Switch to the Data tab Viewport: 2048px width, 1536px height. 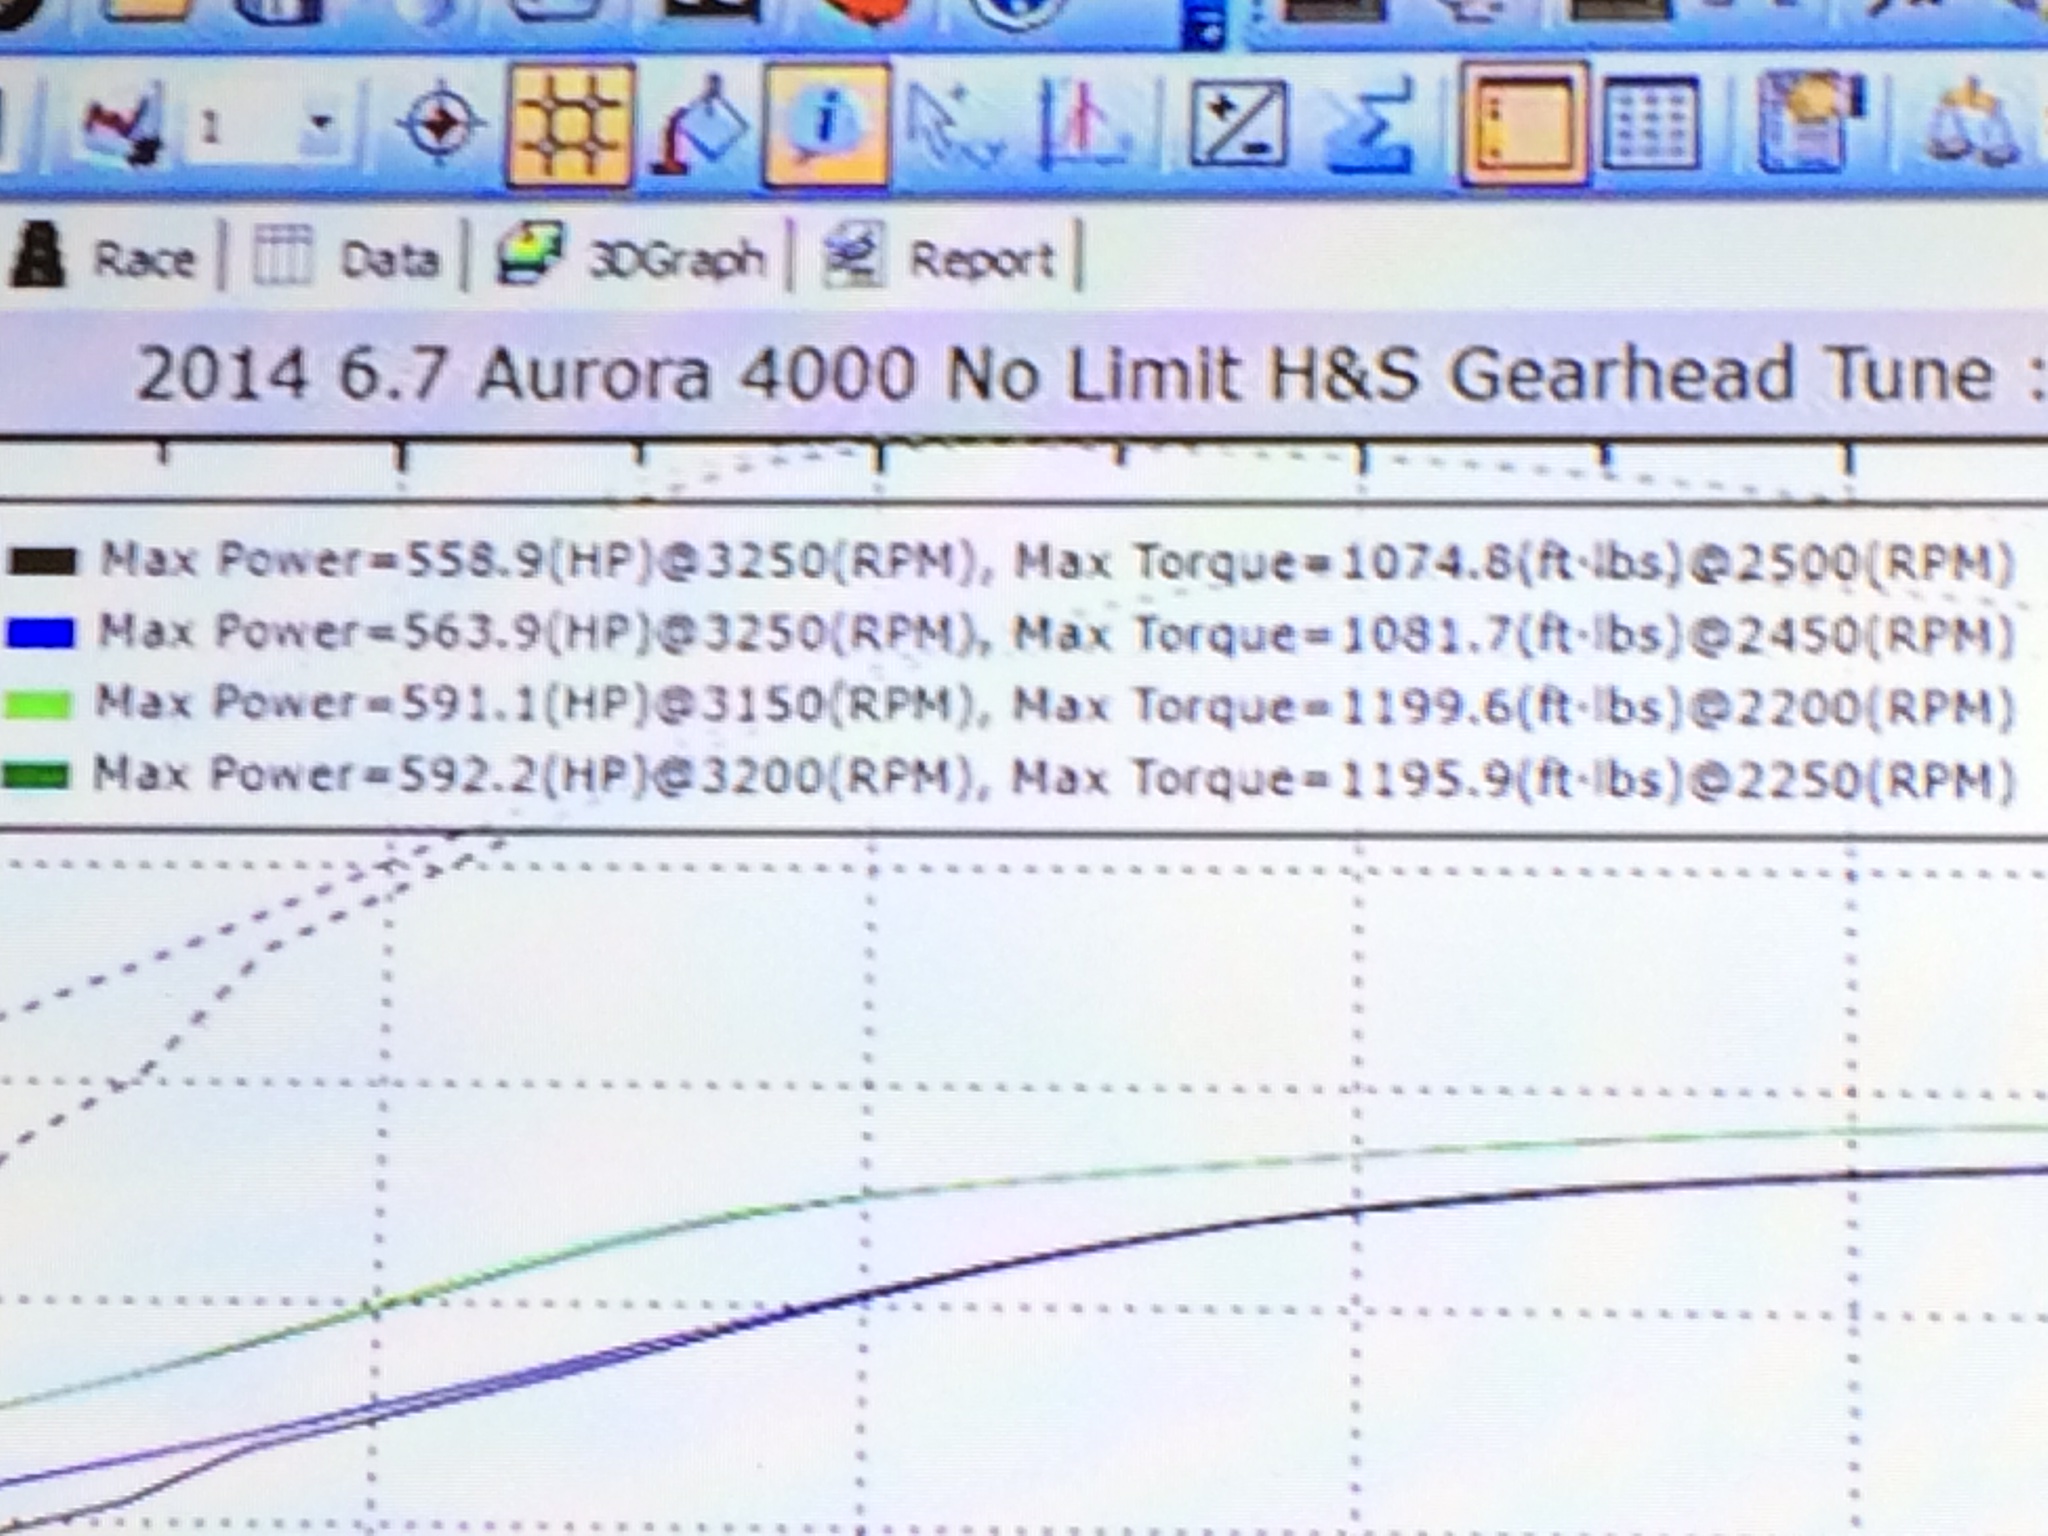346,258
